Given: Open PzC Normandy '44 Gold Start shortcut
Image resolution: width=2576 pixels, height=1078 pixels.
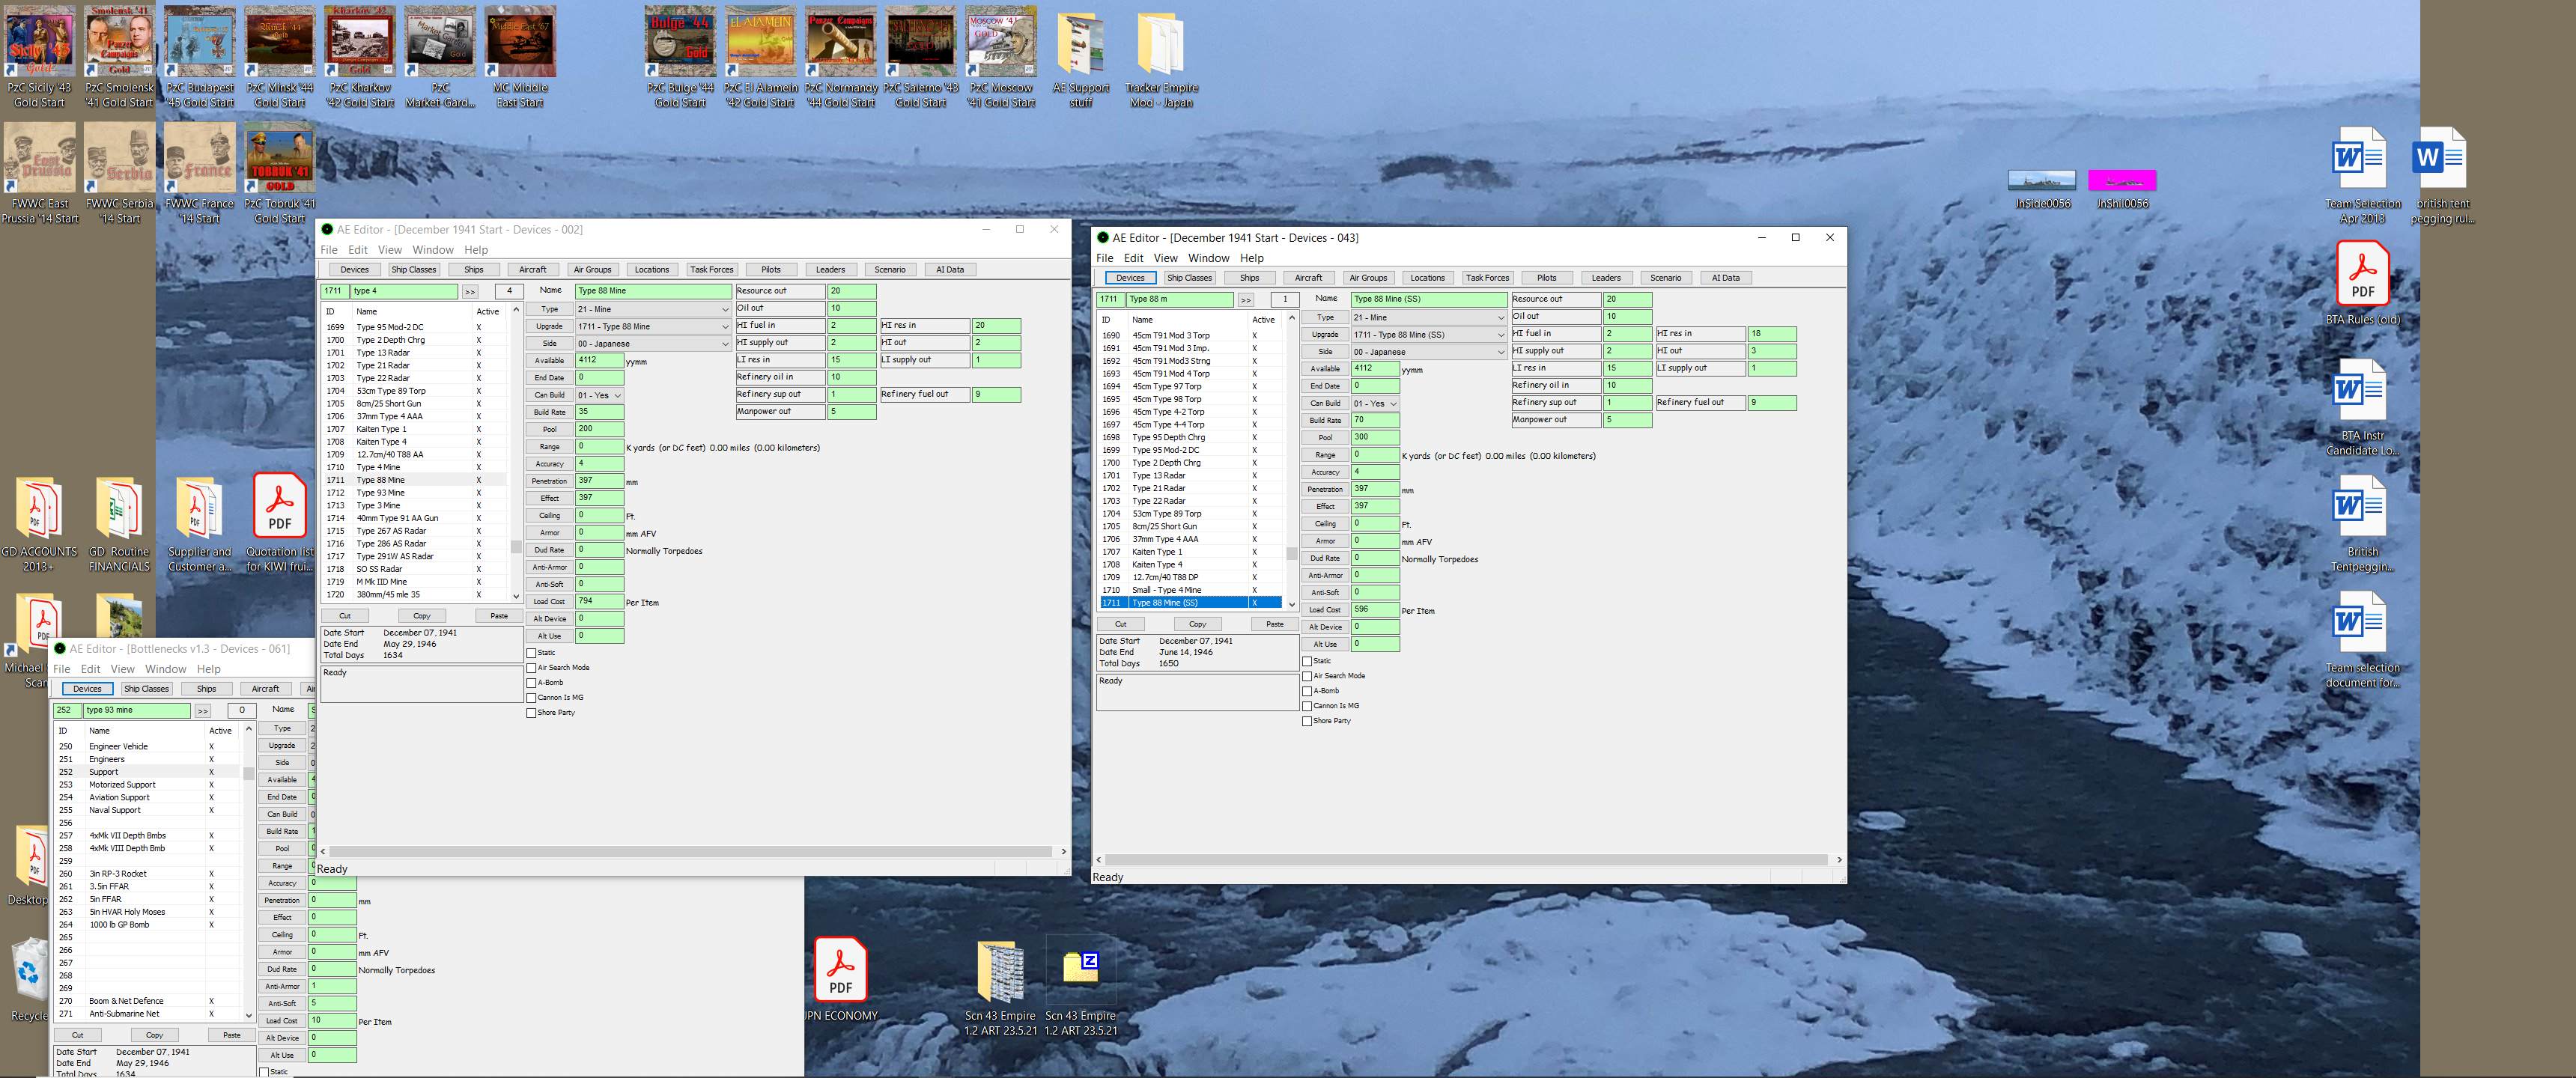Looking at the screenshot, I should (x=841, y=57).
